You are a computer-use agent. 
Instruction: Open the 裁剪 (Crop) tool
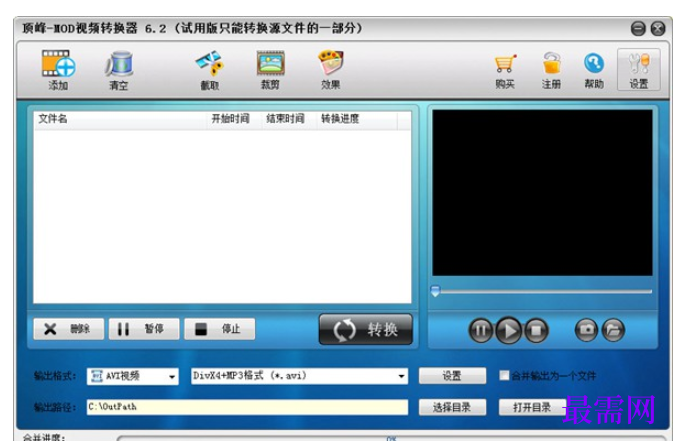pyautogui.click(x=270, y=70)
